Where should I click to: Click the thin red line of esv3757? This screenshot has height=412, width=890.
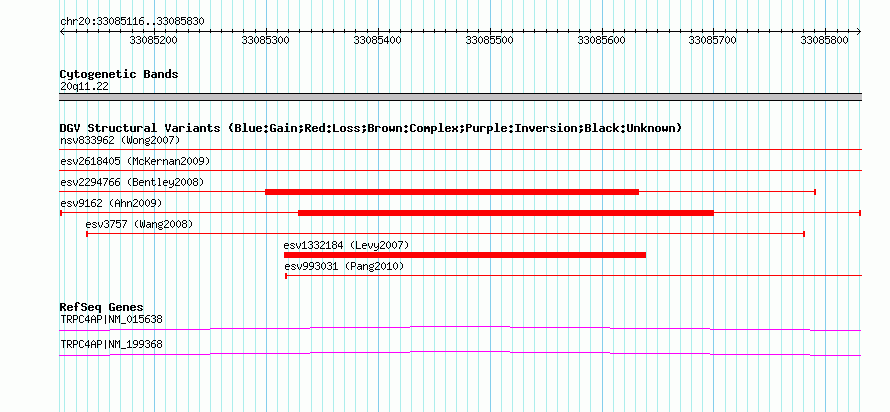pos(446,234)
